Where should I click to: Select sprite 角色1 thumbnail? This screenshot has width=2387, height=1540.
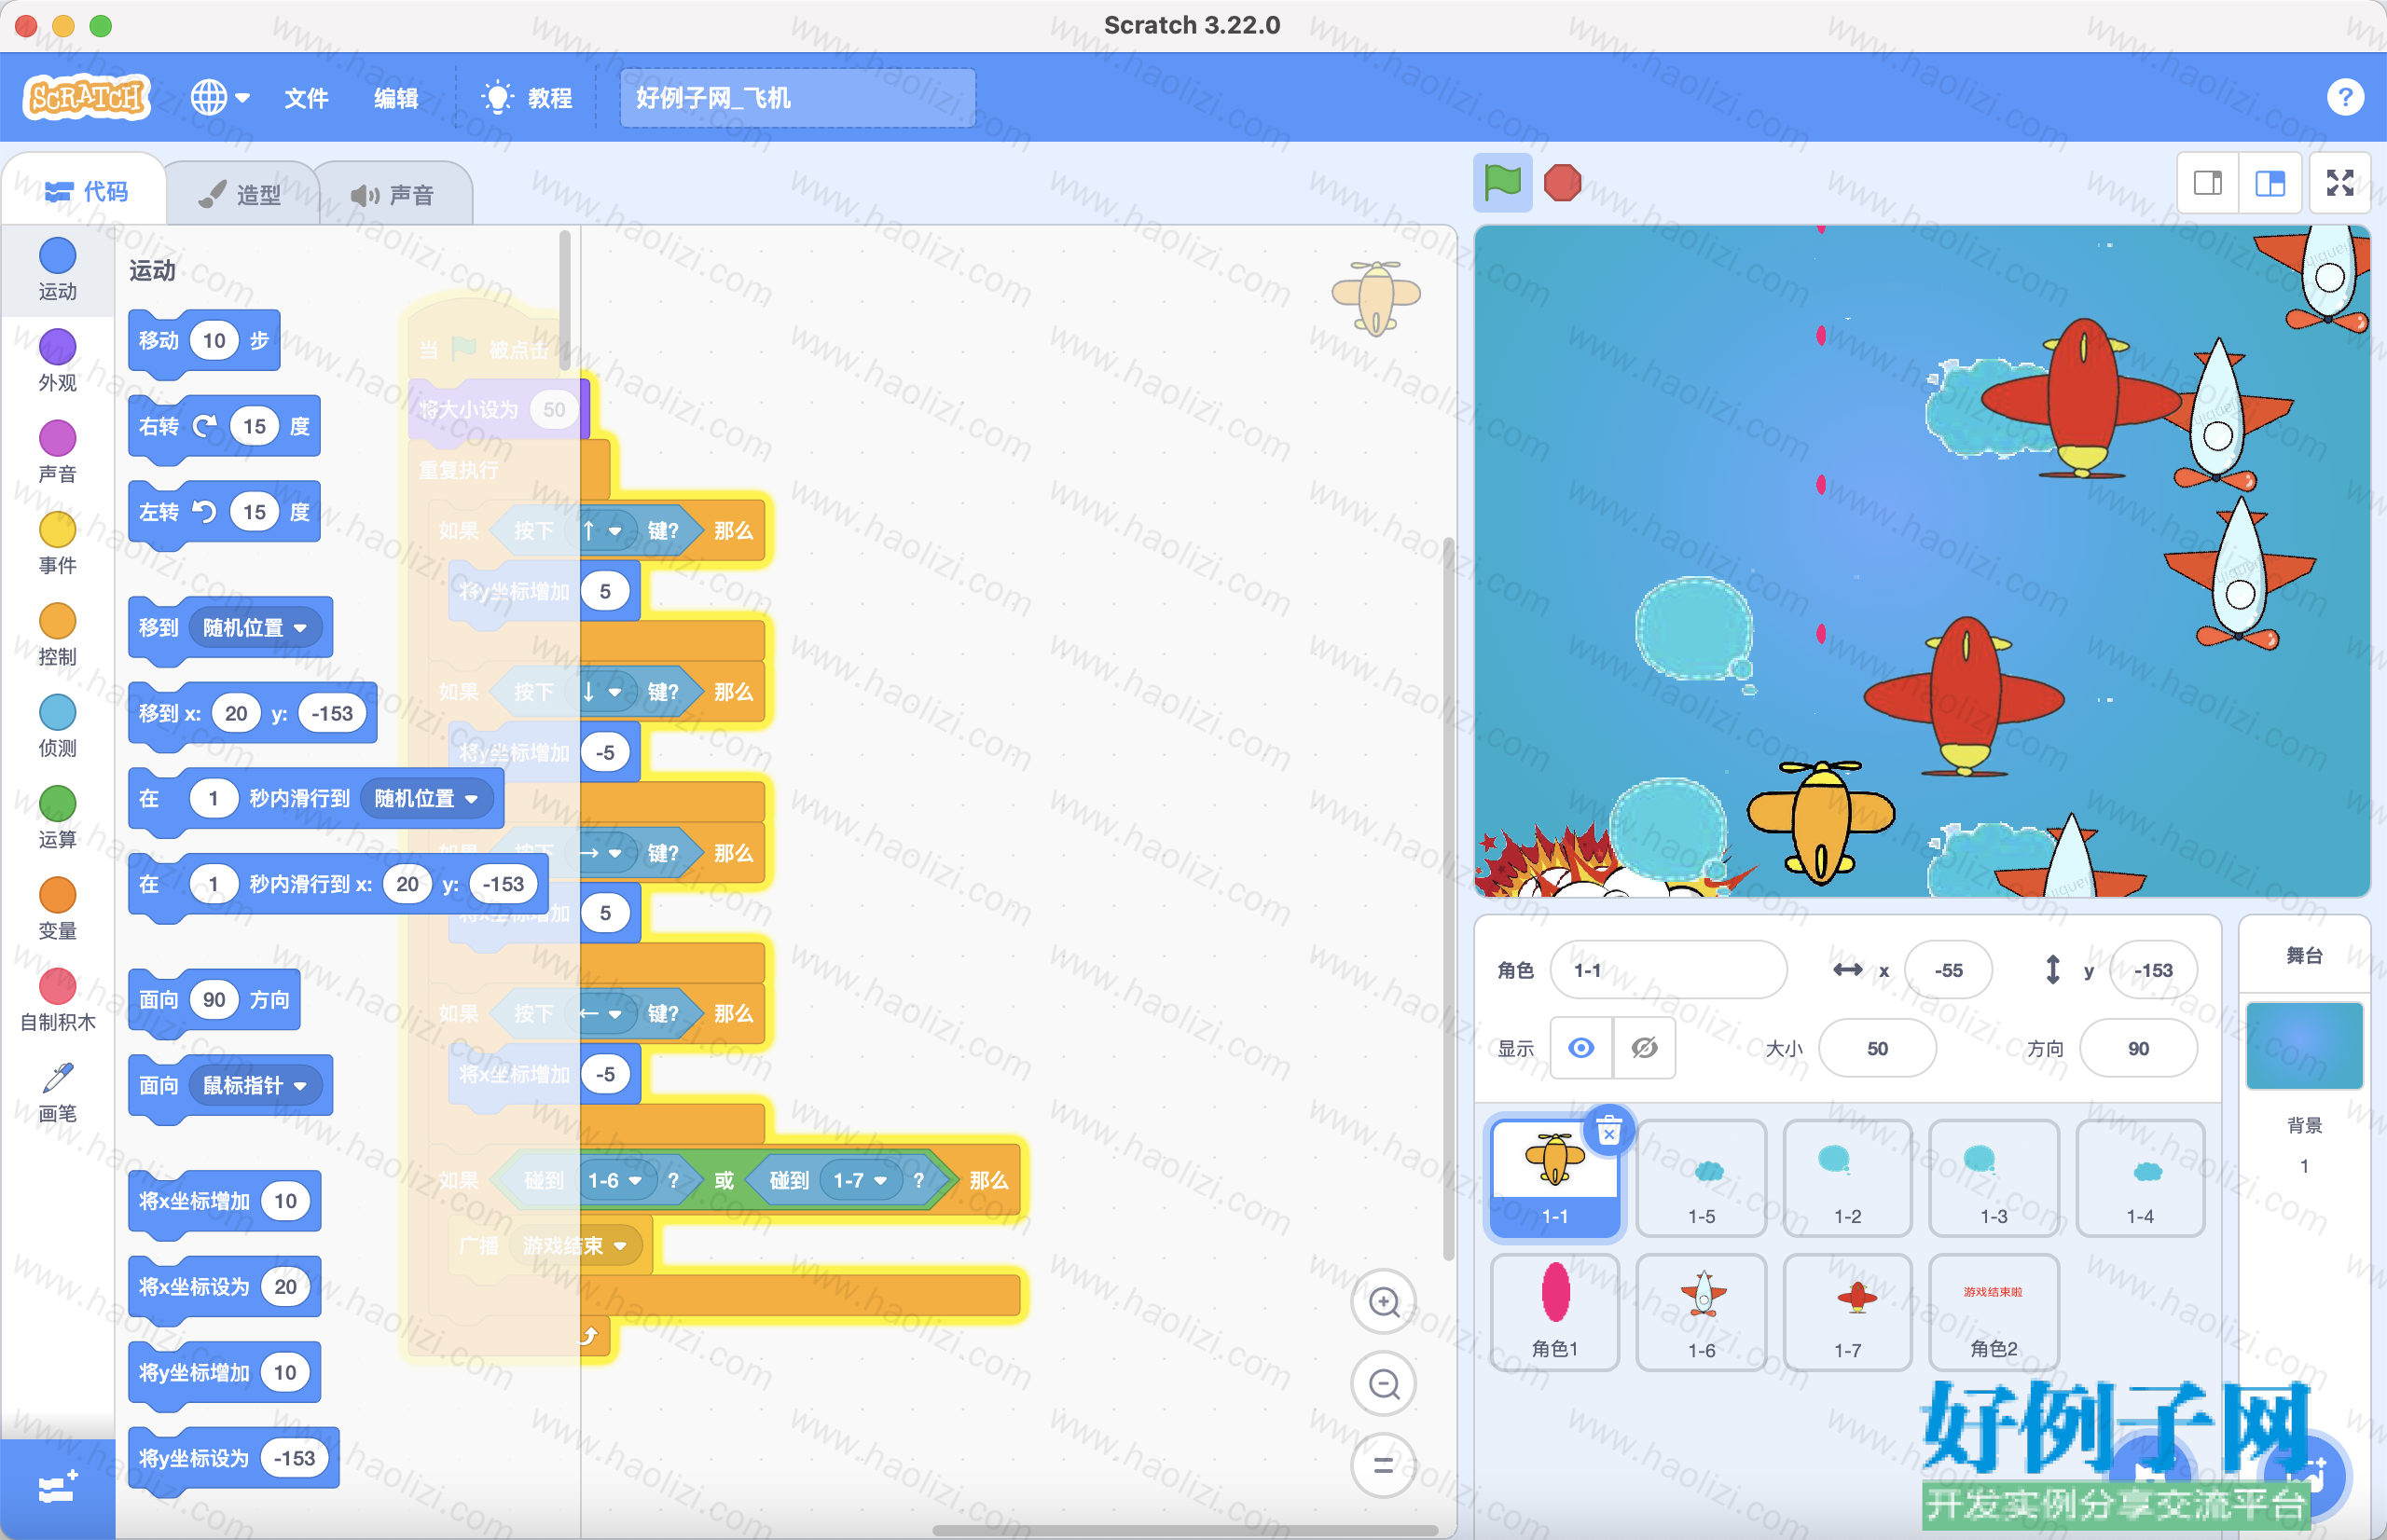[1555, 1312]
